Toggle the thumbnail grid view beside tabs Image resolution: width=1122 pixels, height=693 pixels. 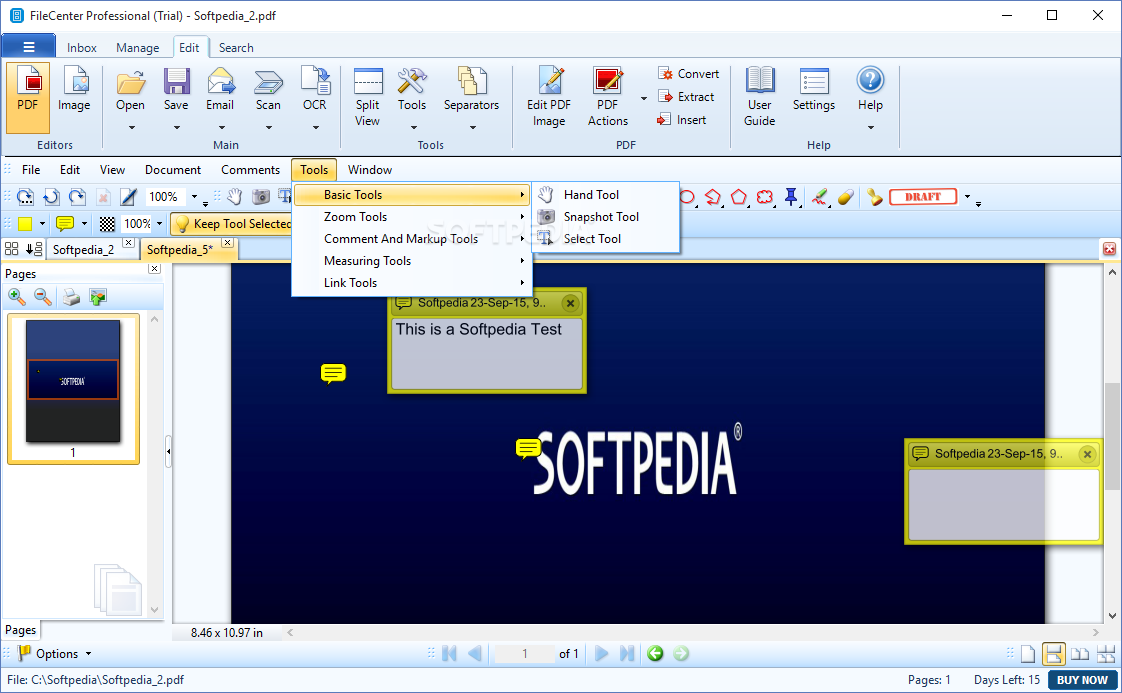click(11, 249)
